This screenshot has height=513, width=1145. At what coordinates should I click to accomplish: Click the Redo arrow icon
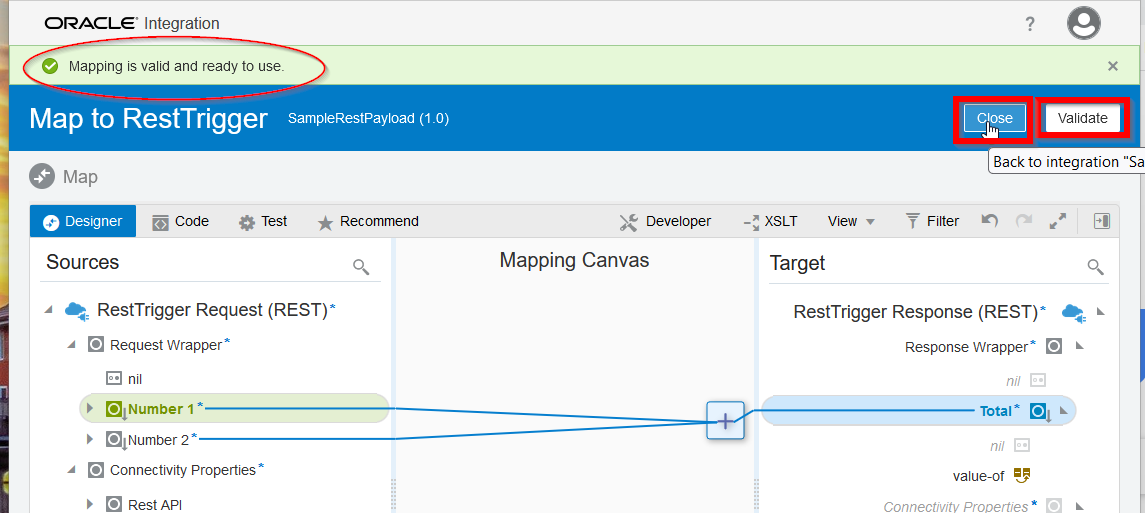pos(1024,220)
